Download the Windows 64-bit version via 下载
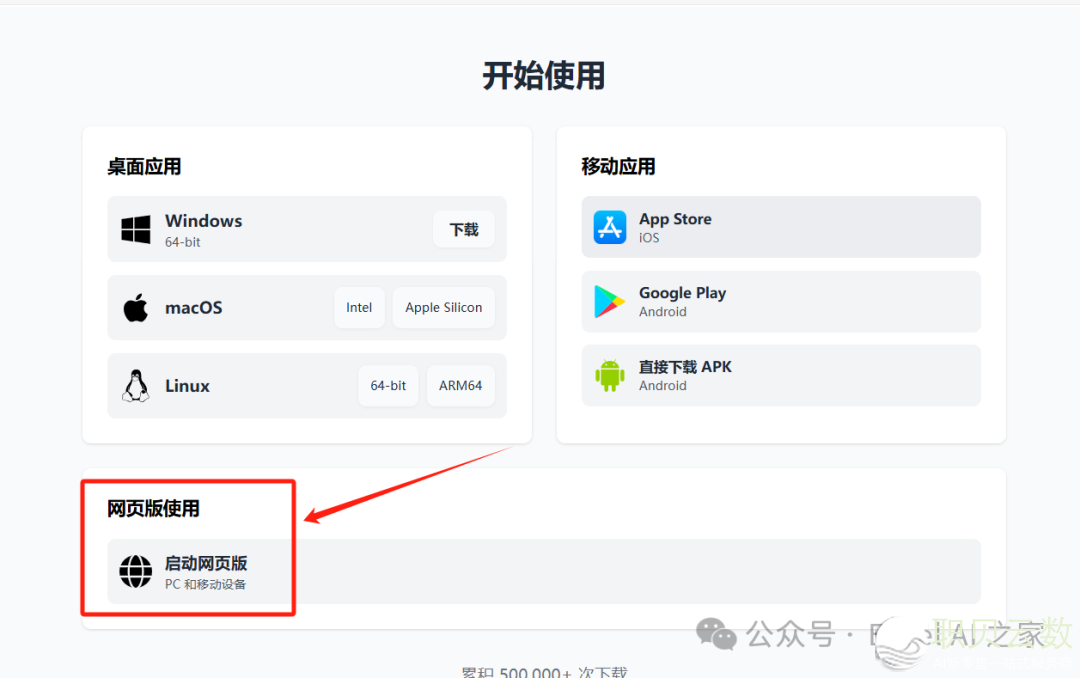 pos(464,229)
